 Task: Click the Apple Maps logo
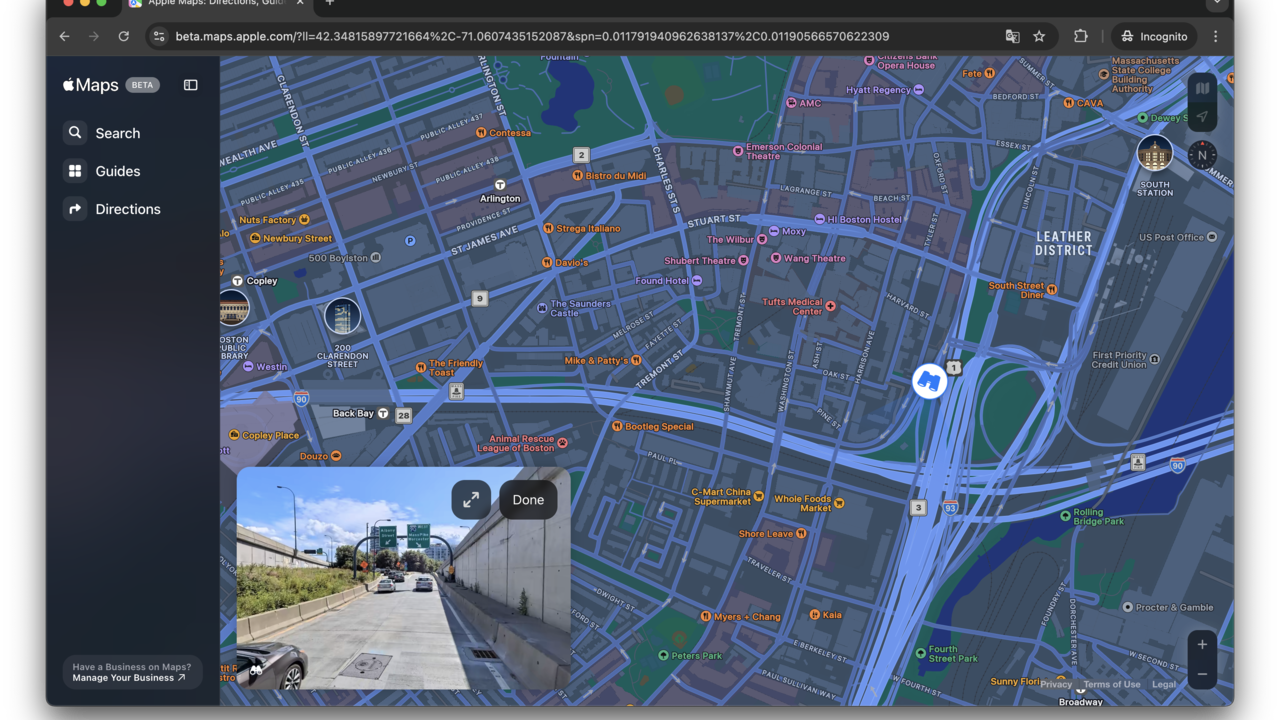pos(91,85)
